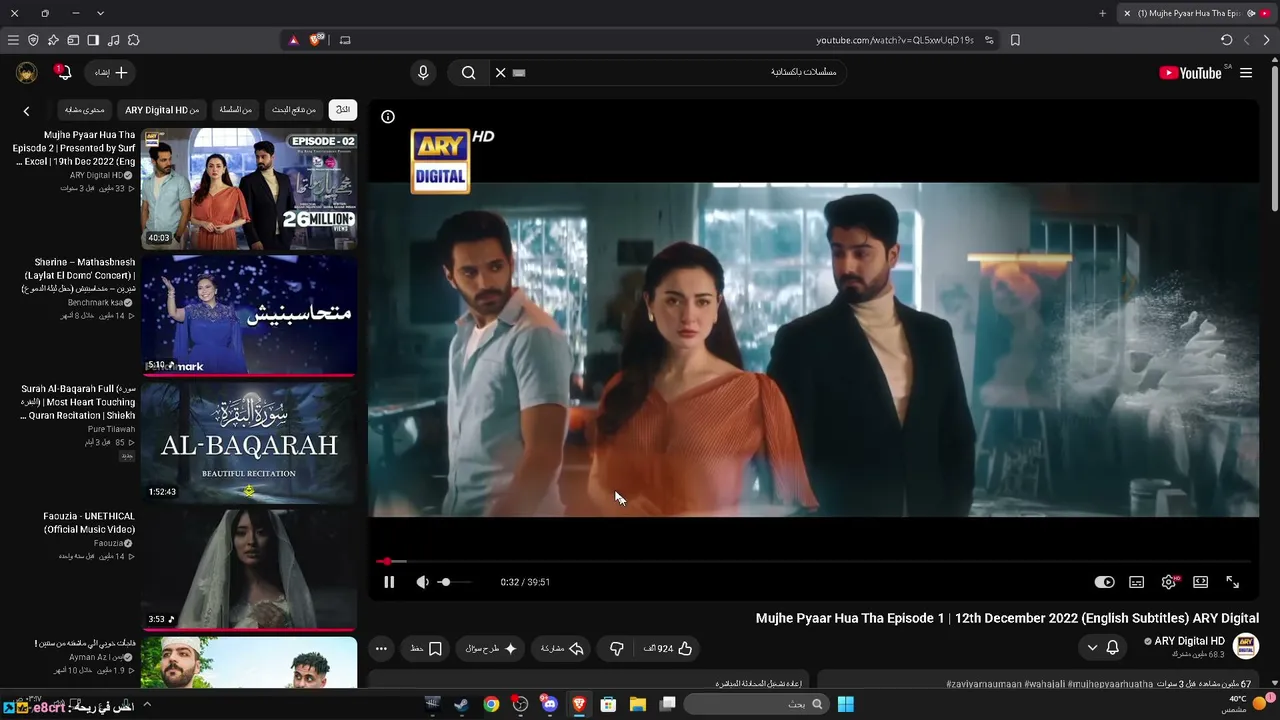Mute the video using the speaker icon

[423, 582]
